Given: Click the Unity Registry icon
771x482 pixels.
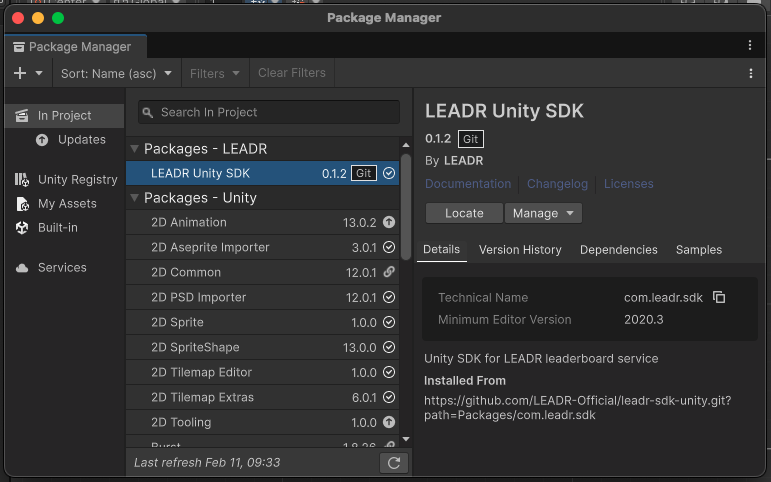Looking at the screenshot, I should click(x=22, y=180).
